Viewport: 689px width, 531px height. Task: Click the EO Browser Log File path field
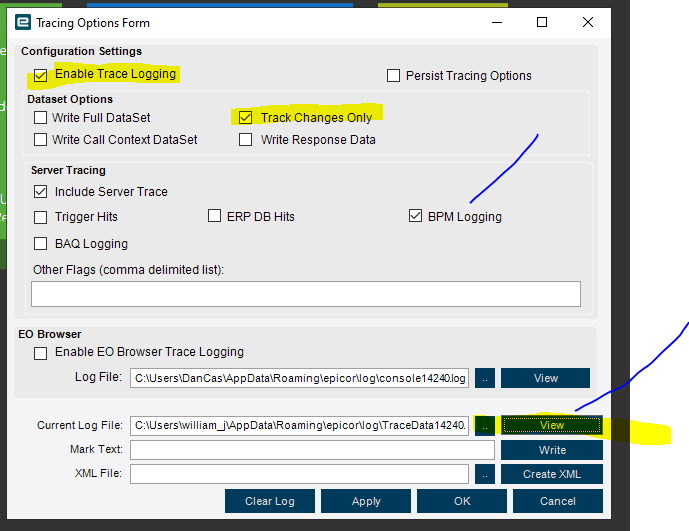[x=299, y=378]
